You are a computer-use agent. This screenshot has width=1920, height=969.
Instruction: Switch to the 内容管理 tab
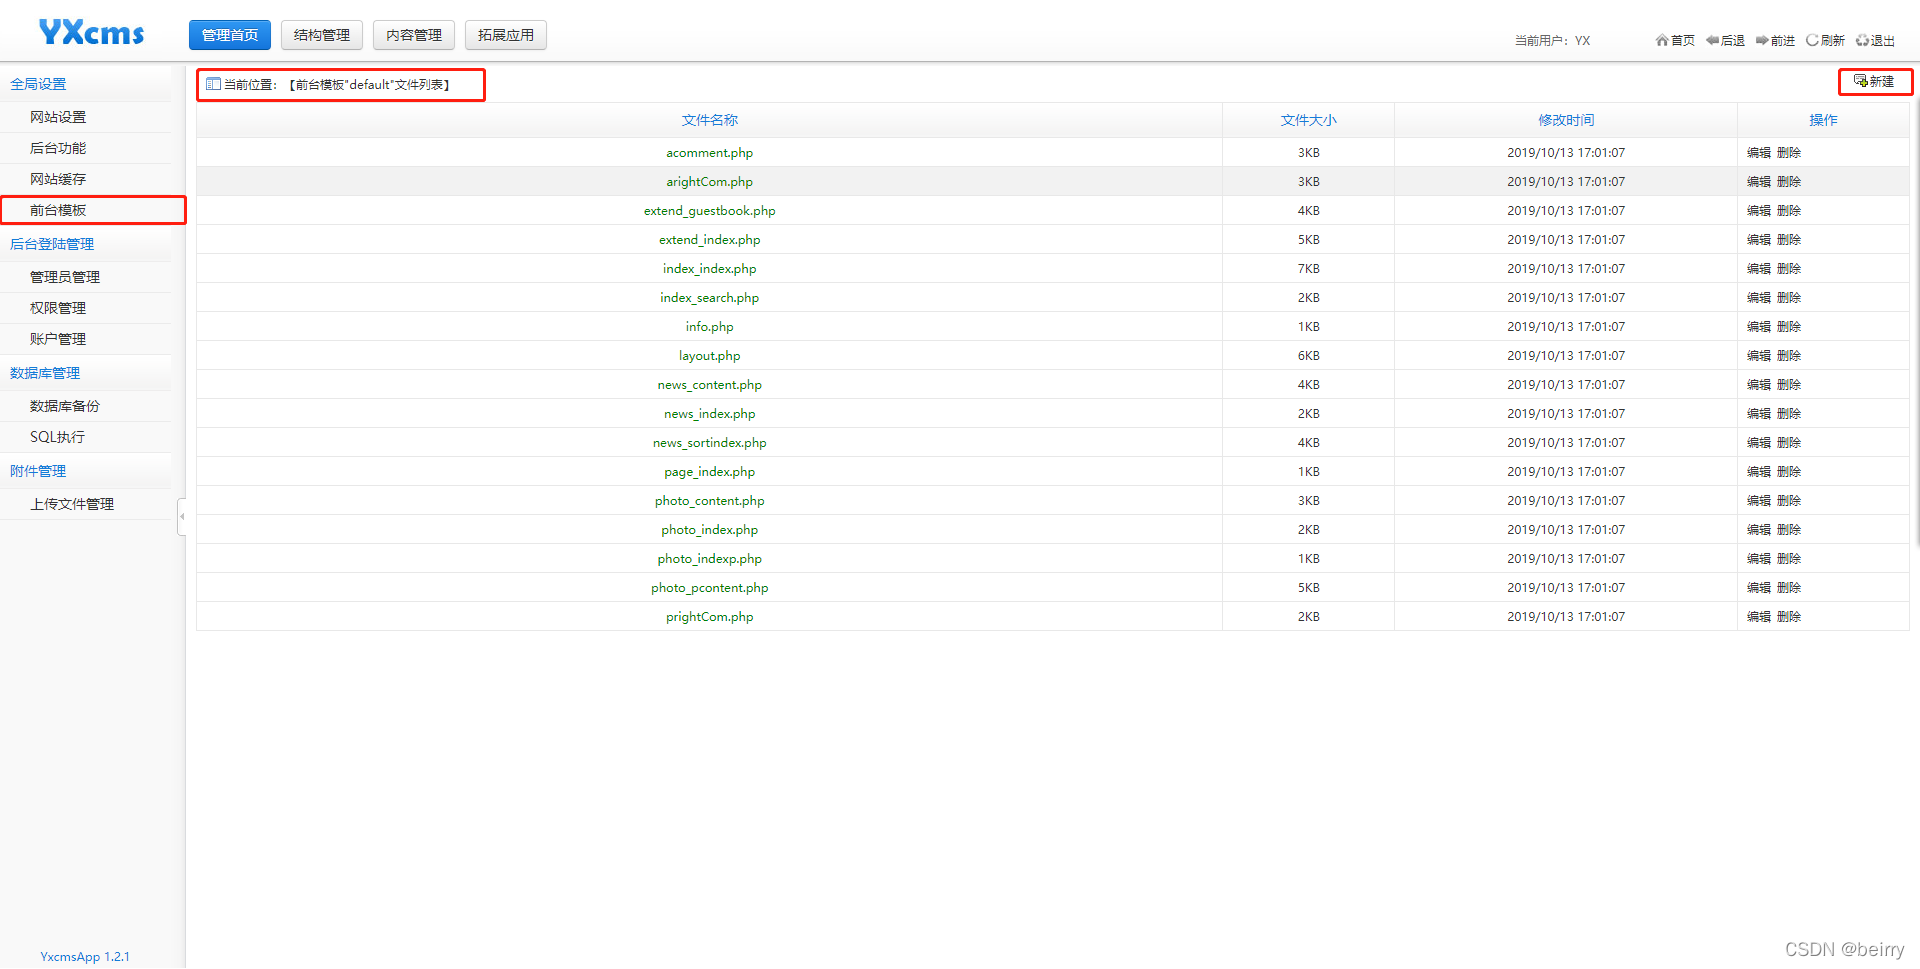point(414,35)
